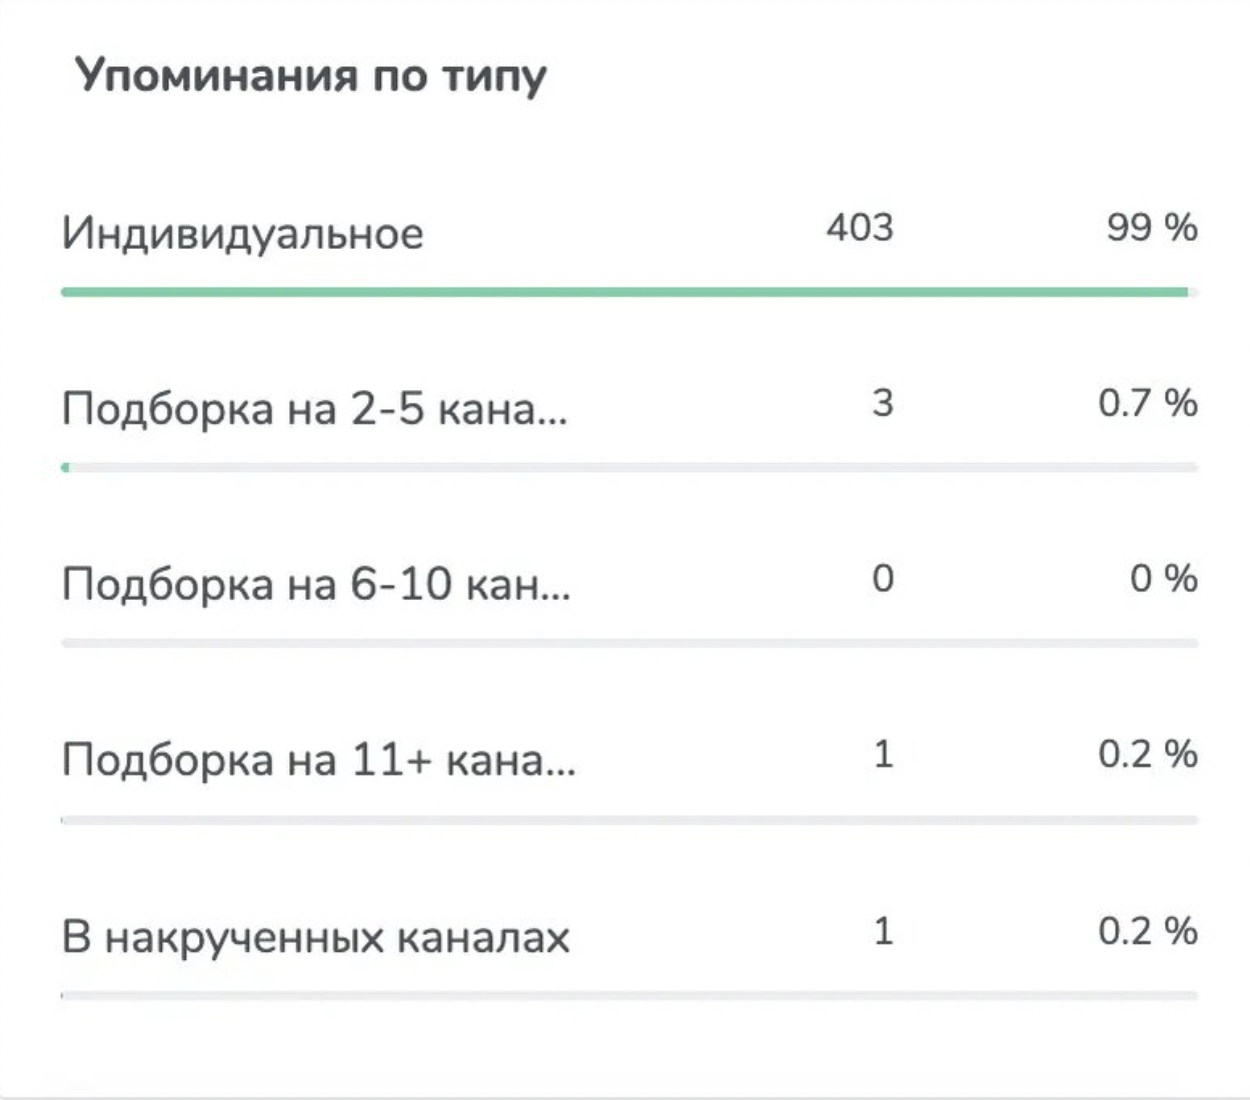Click the 0 % percentage value

1163,579
